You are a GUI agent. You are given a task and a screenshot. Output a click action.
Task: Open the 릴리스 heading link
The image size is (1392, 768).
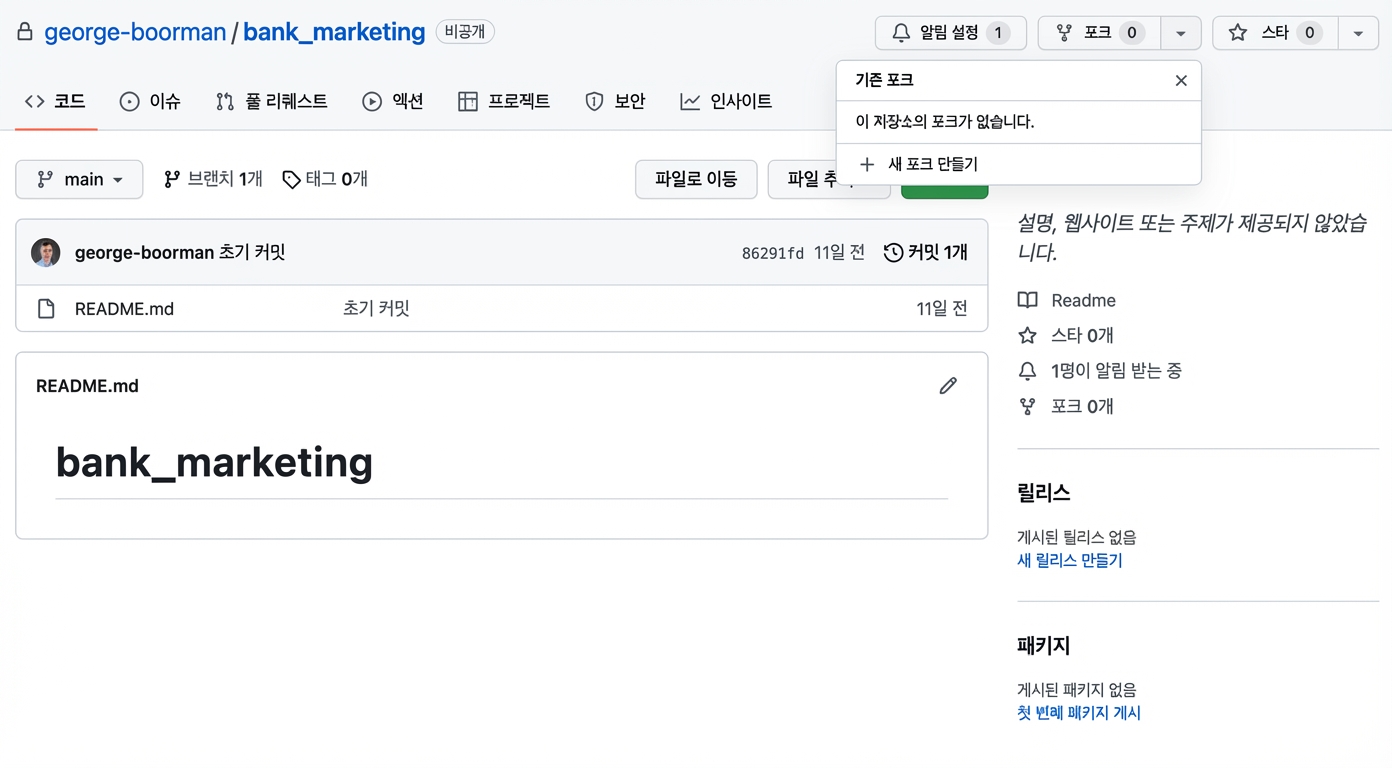(1044, 492)
